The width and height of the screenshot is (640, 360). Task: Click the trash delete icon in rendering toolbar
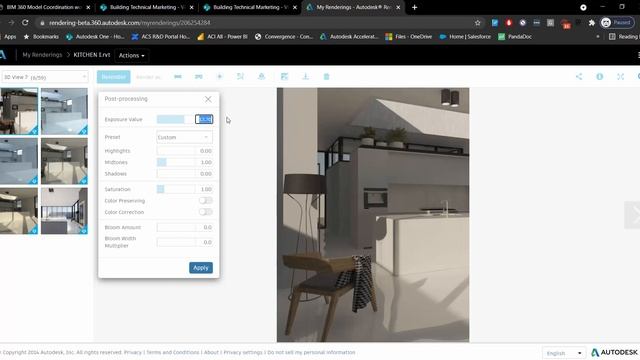[326, 76]
